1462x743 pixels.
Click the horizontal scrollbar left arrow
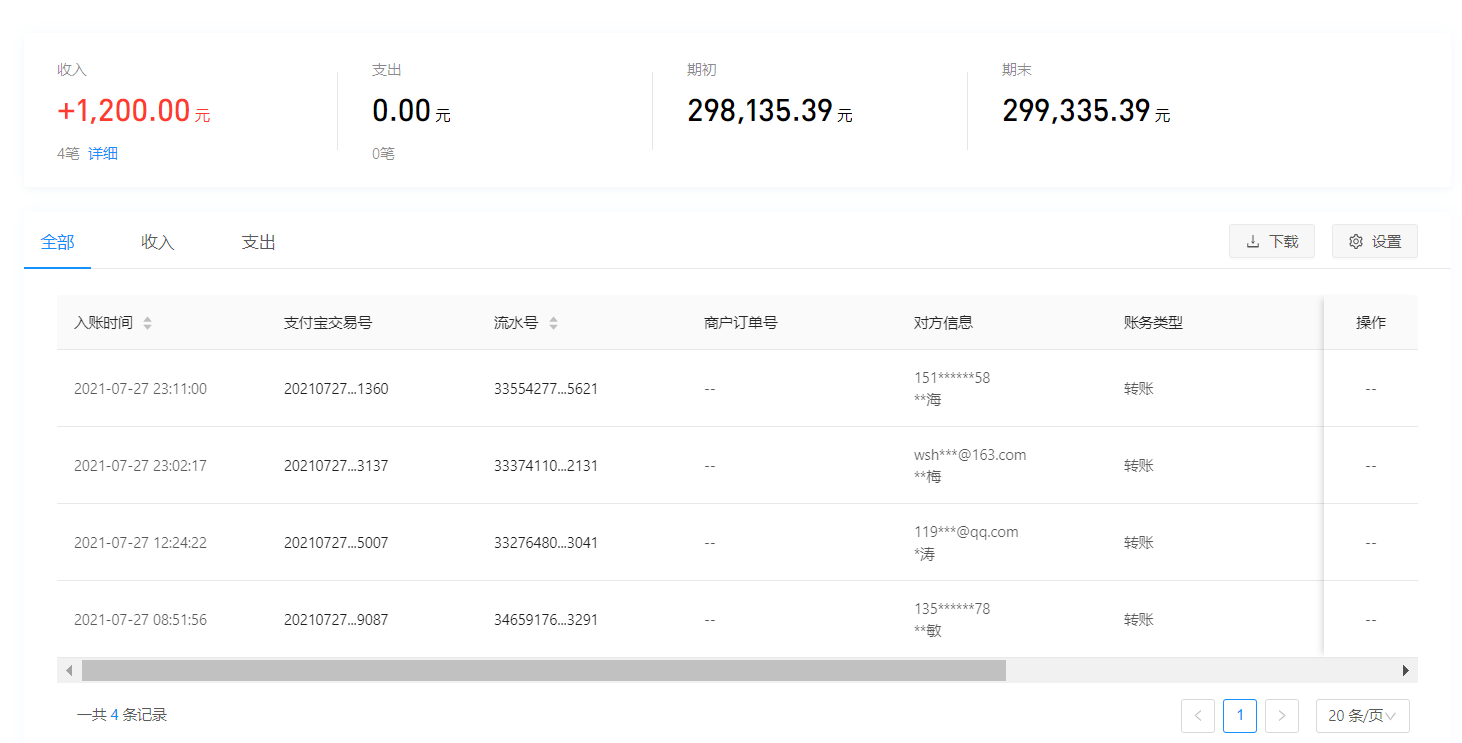pyautogui.click(x=69, y=670)
